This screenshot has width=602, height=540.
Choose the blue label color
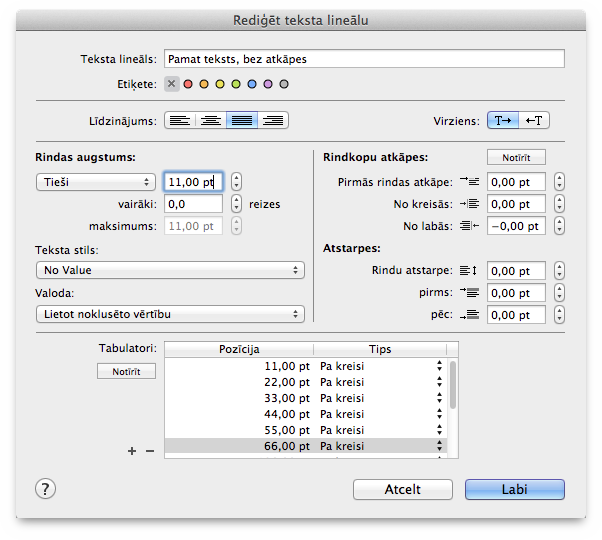(x=252, y=84)
